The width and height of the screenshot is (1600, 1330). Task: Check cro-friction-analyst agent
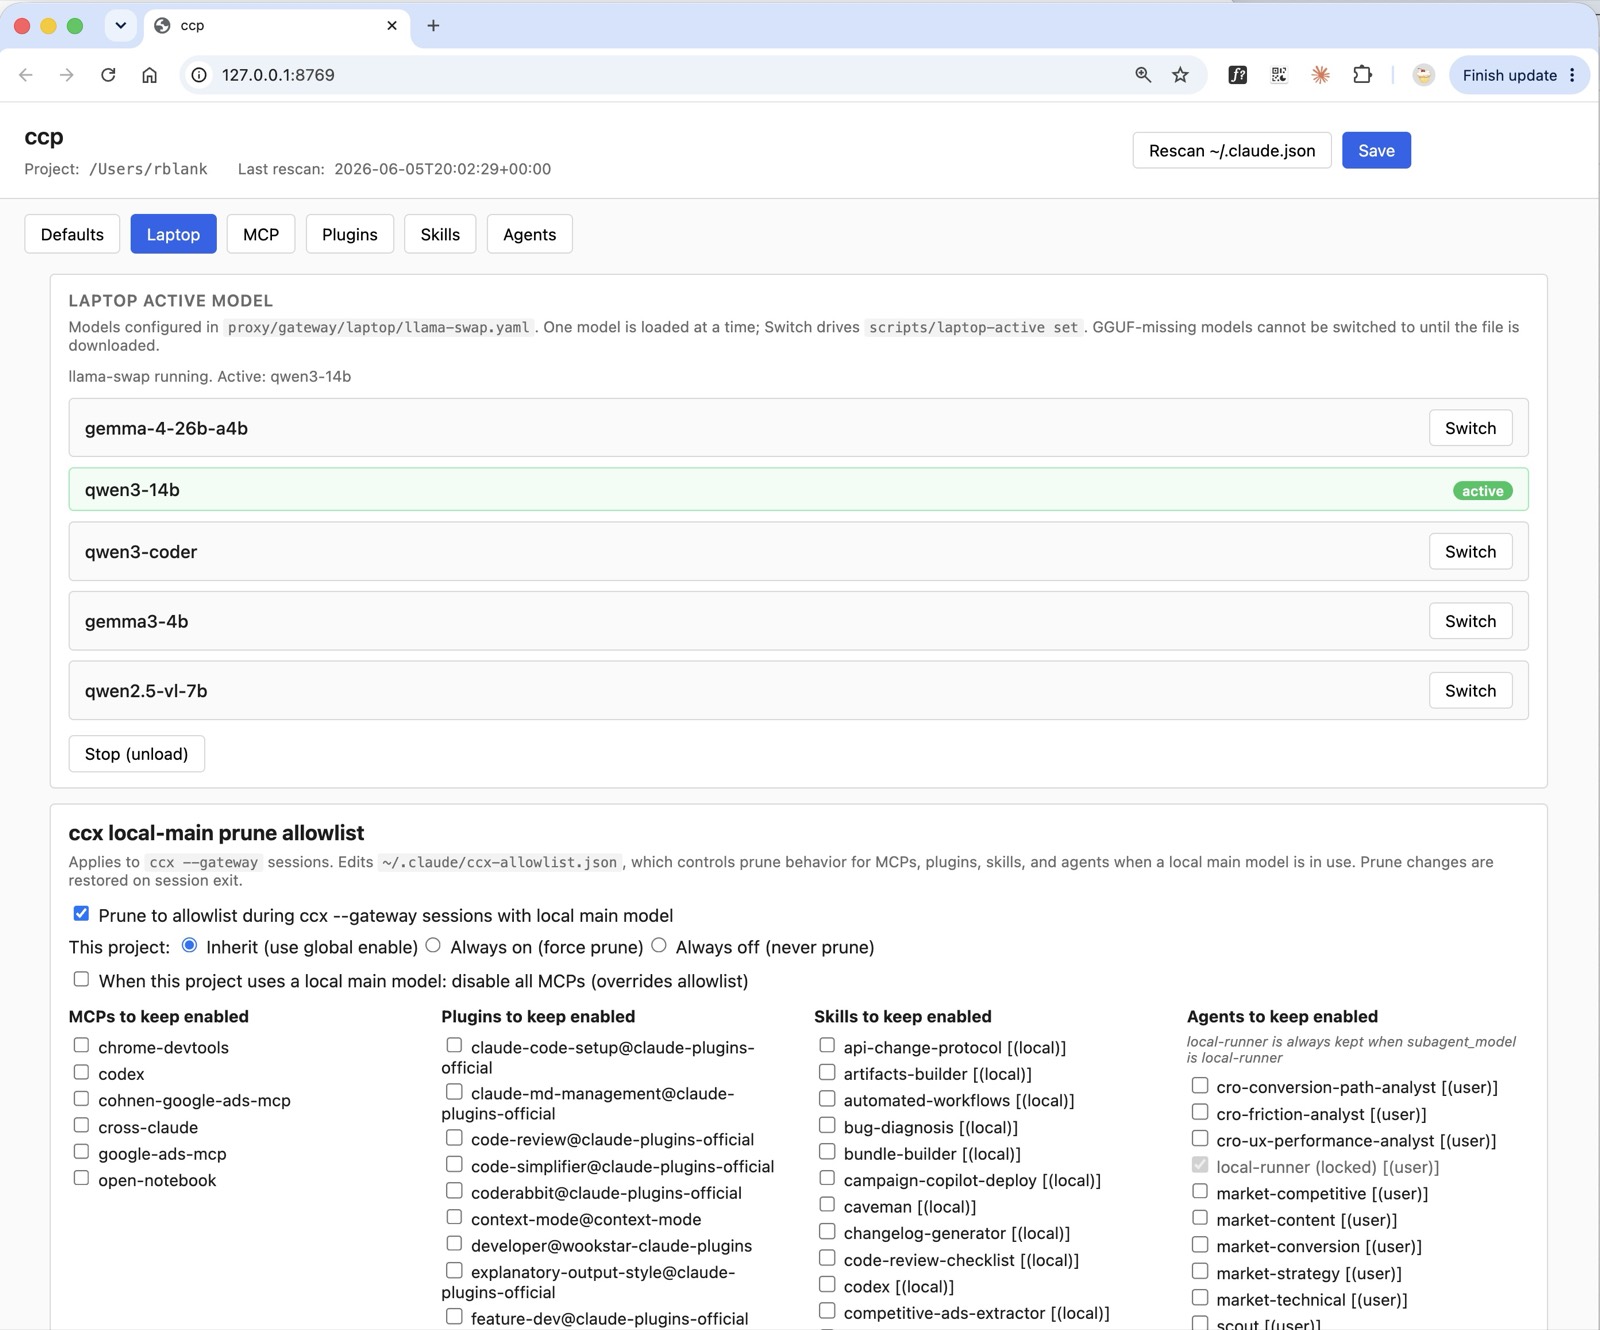point(1200,1112)
